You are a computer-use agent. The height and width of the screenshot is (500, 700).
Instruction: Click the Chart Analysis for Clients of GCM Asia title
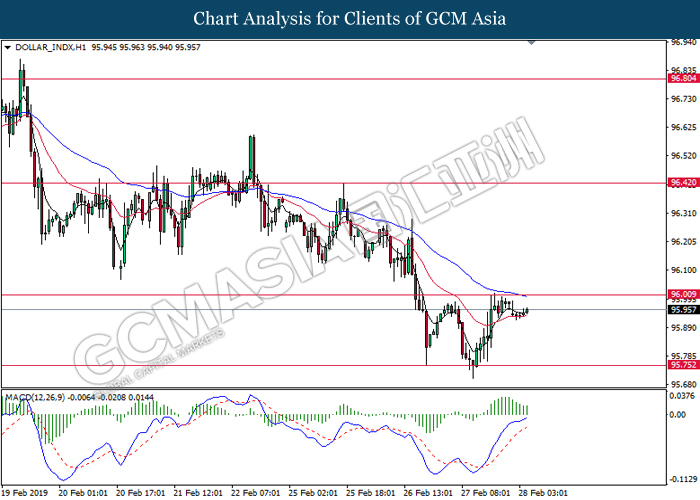350,19
